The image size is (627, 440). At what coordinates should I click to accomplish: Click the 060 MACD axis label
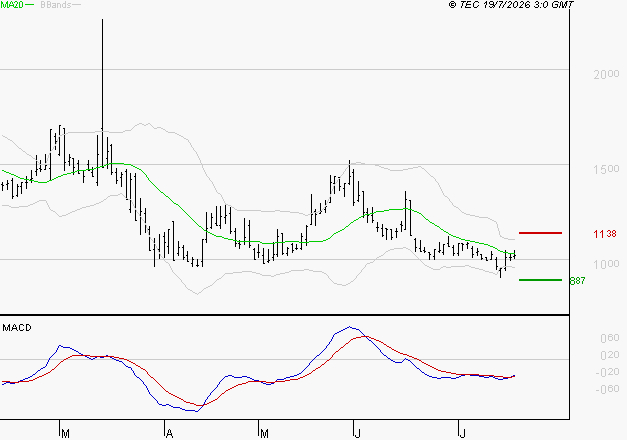coord(610,338)
